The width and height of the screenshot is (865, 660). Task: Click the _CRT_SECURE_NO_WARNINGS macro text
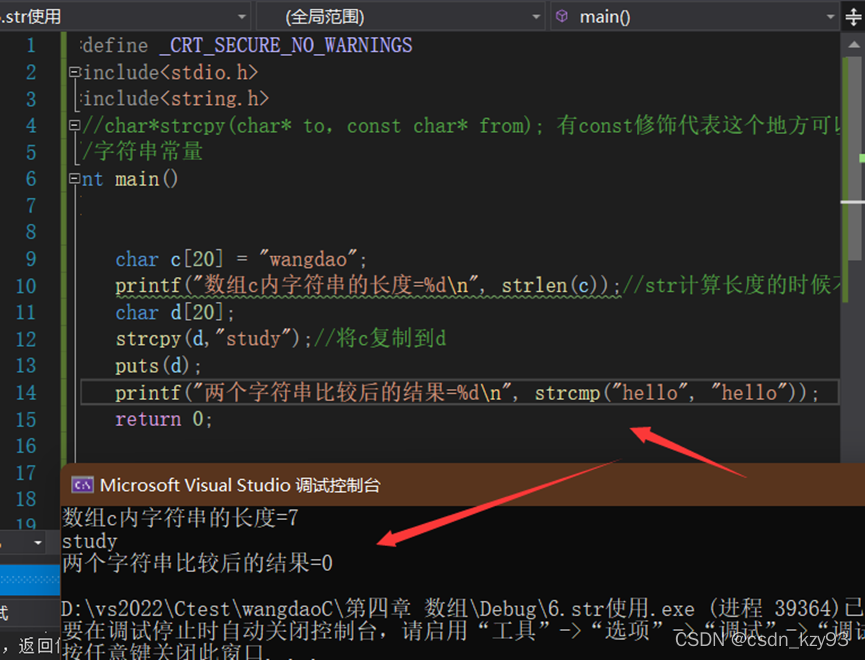point(286,45)
